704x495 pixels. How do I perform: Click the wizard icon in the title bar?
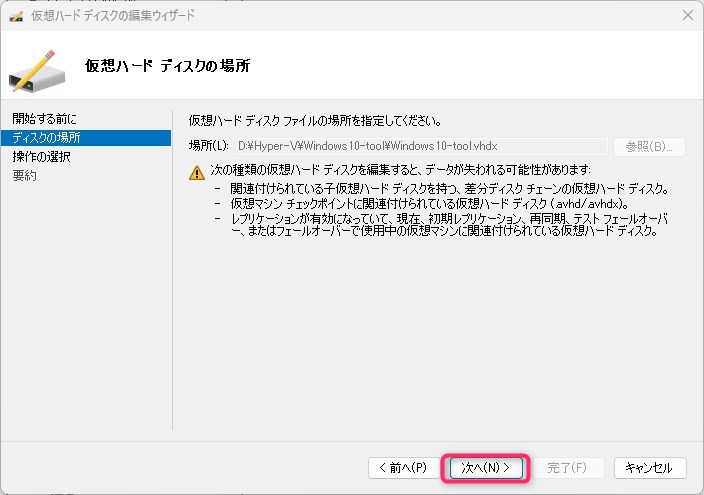pyautogui.click(x=16, y=15)
